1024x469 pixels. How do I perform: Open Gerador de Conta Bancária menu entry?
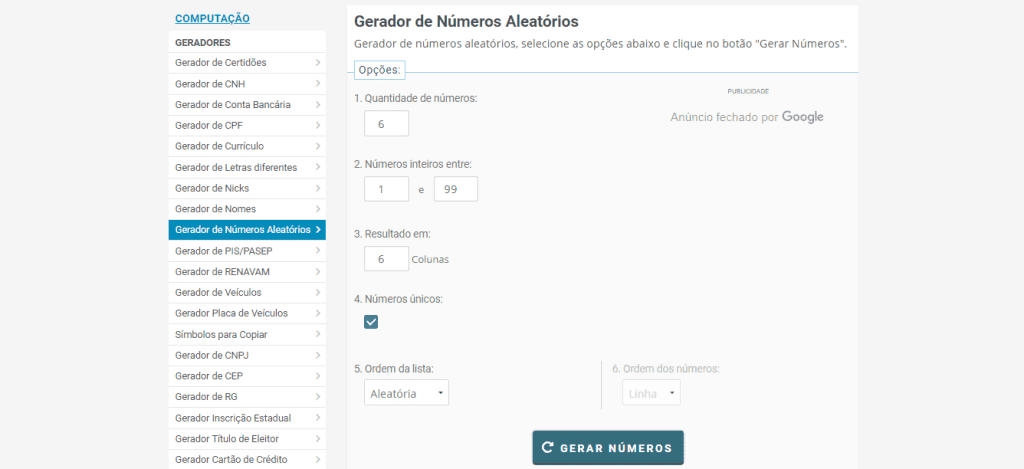click(x=233, y=105)
